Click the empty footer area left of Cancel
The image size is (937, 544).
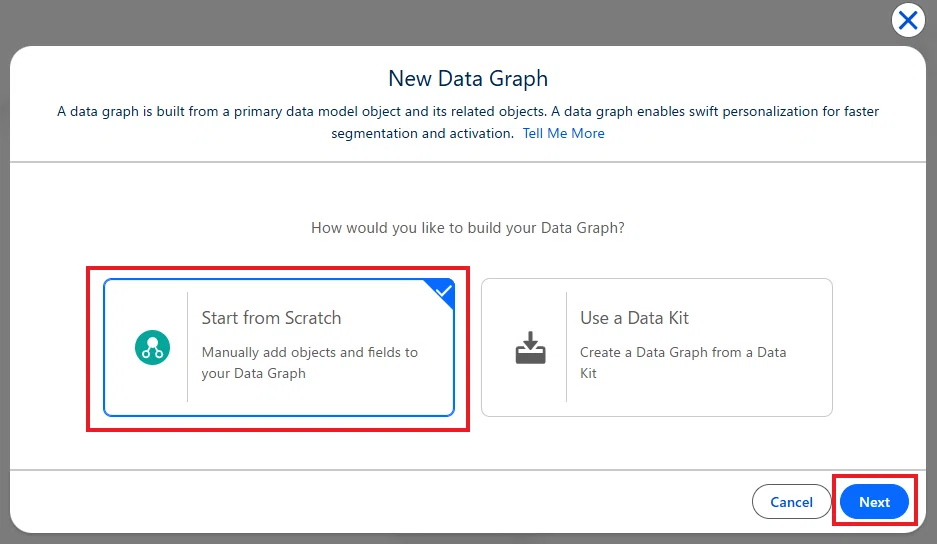[376, 502]
